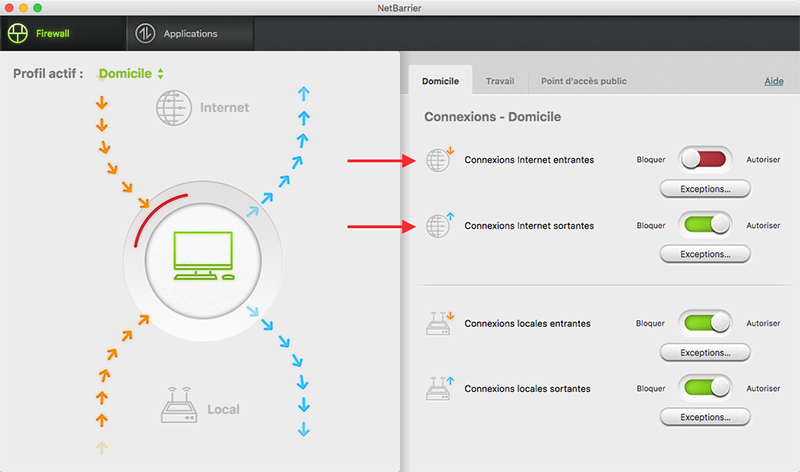The width and height of the screenshot is (800, 472).
Task: Click the incoming local router icon
Action: [x=439, y=323]
